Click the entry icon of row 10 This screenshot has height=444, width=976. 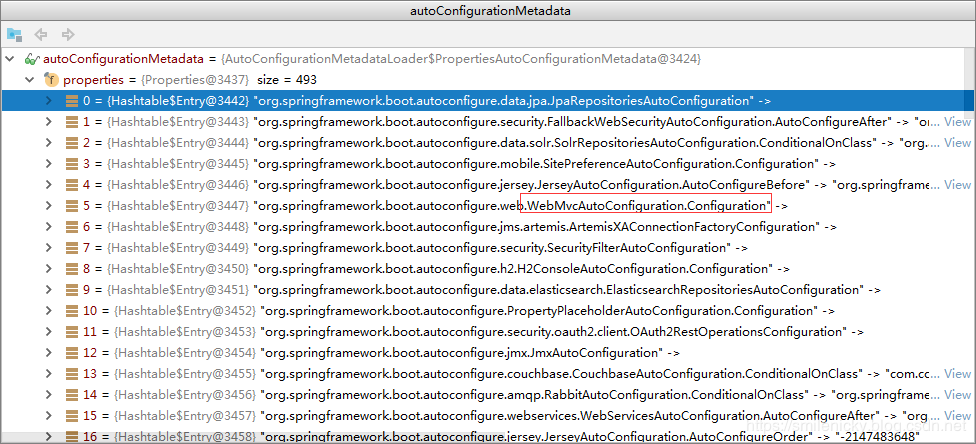72,311
